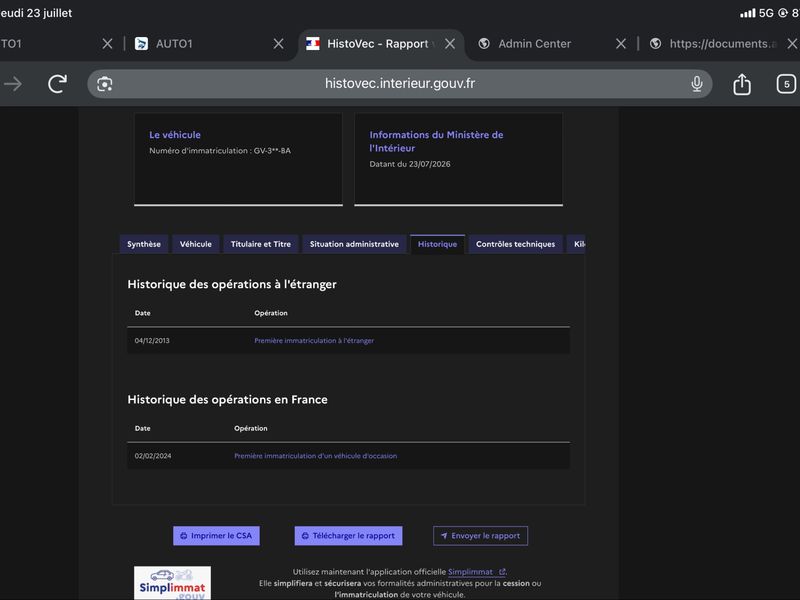Click the Simplimmat logo image
This screenshot has height=600, width=800.
(172, 583)
